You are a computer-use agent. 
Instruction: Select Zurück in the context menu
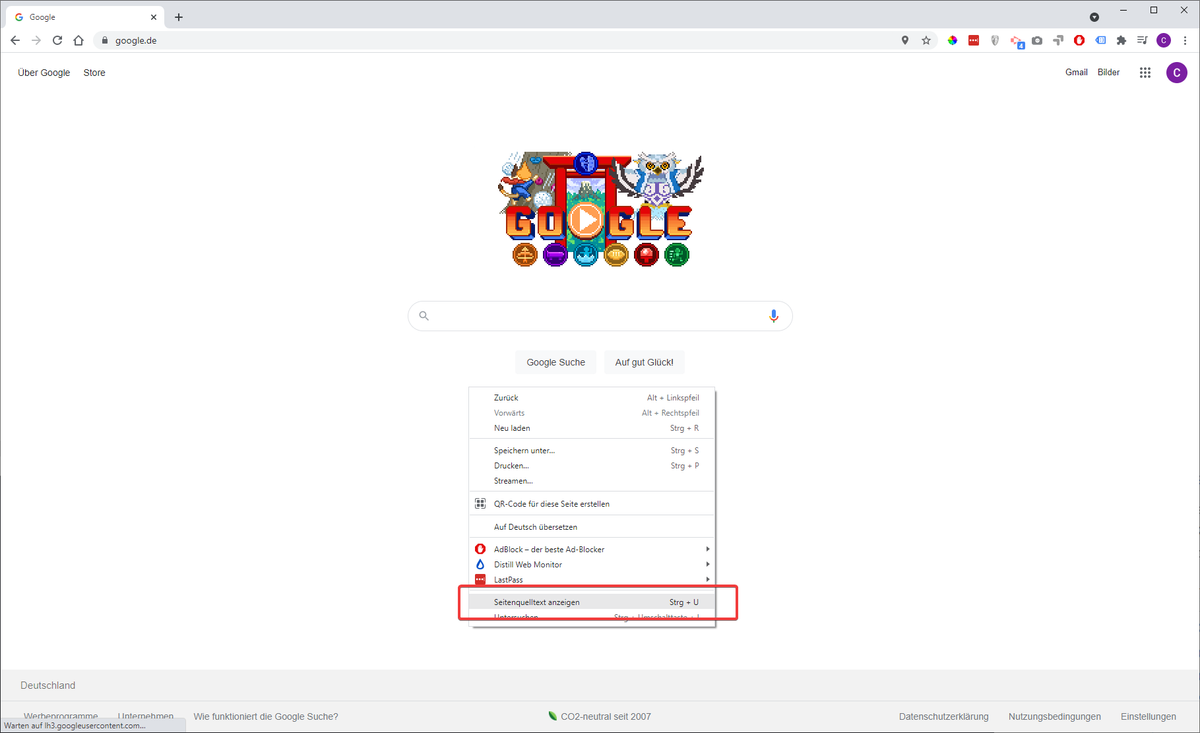tap(592, 398)
